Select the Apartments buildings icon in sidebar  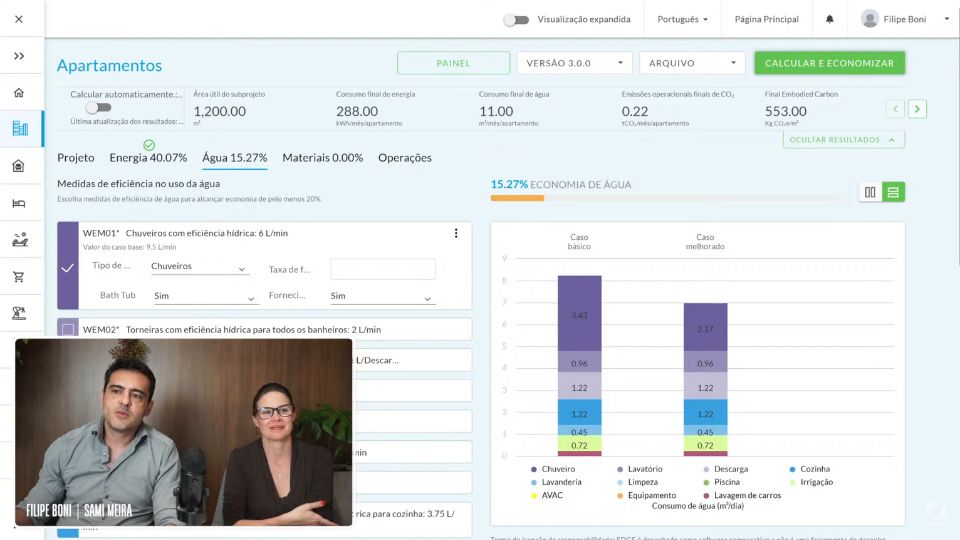[x=19, y=128]
